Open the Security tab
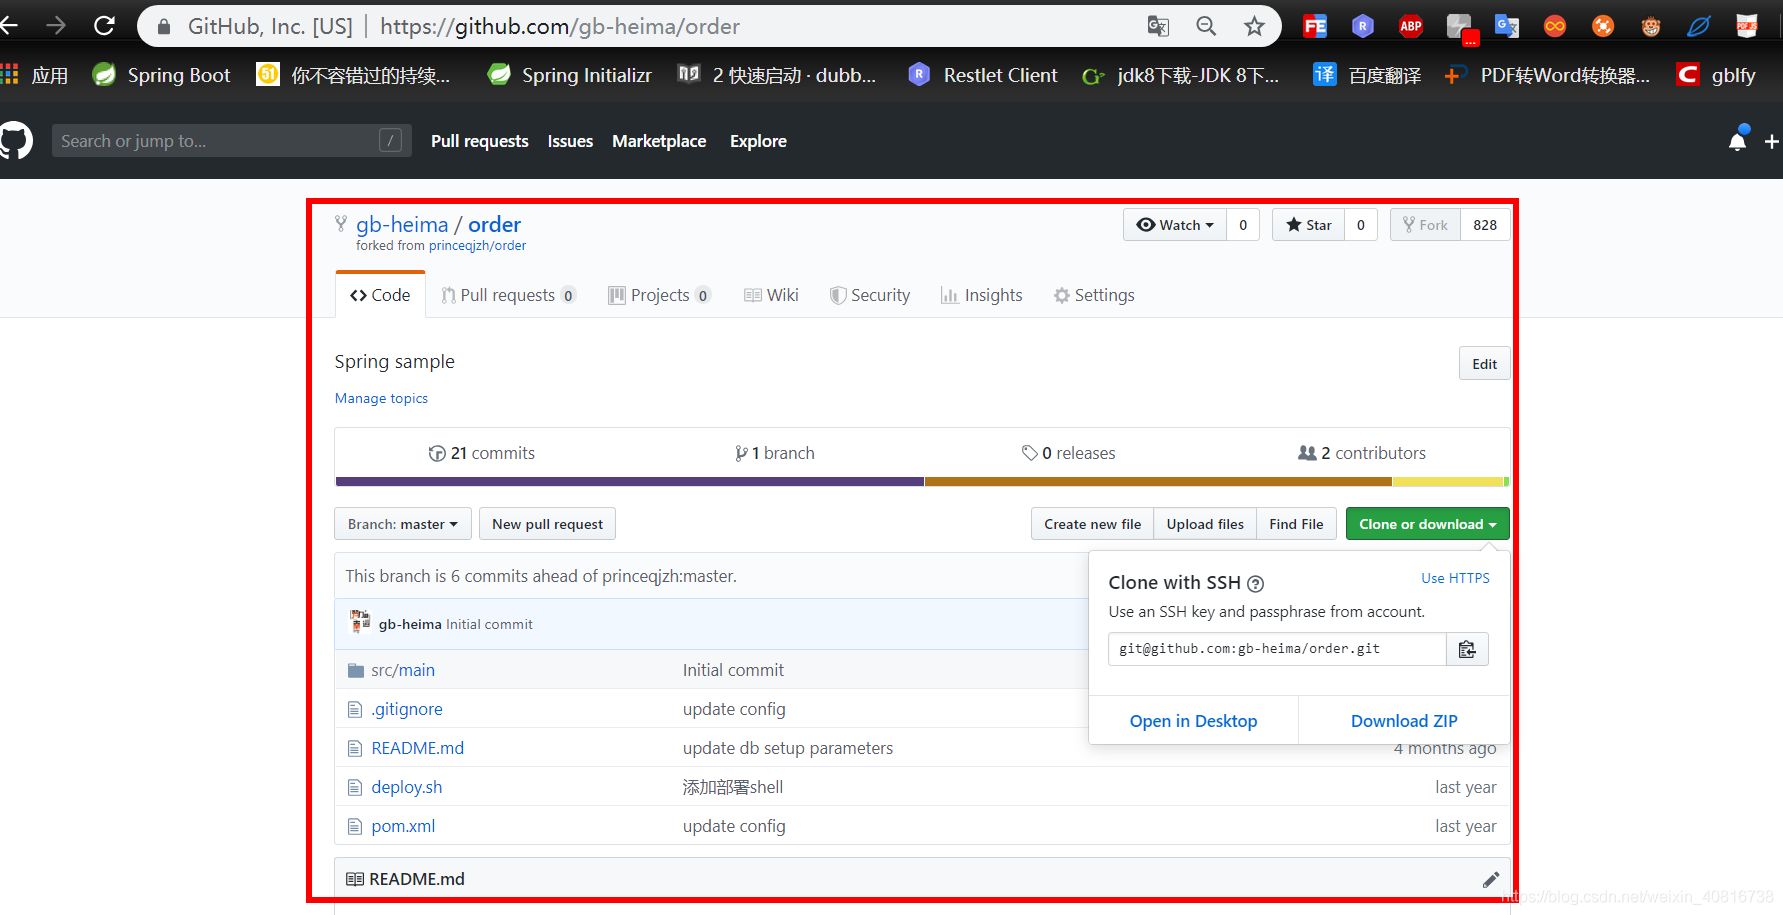 pos(870,295)
